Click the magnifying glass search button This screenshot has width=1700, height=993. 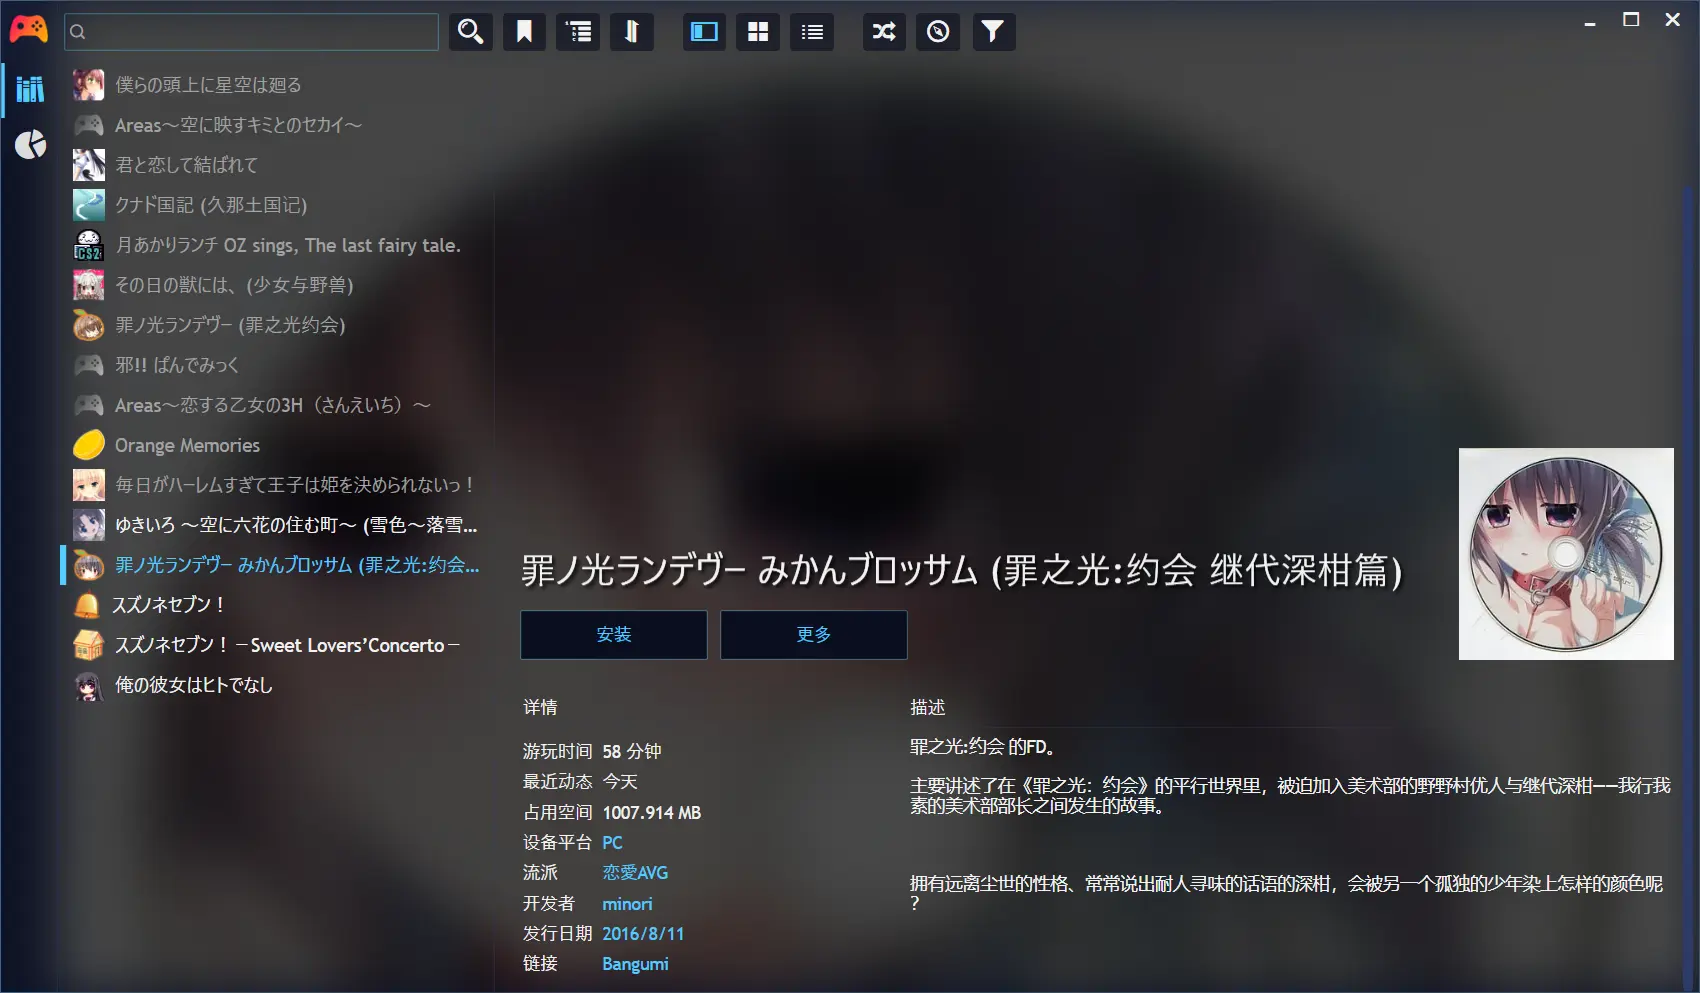click(x=470, y=32)
